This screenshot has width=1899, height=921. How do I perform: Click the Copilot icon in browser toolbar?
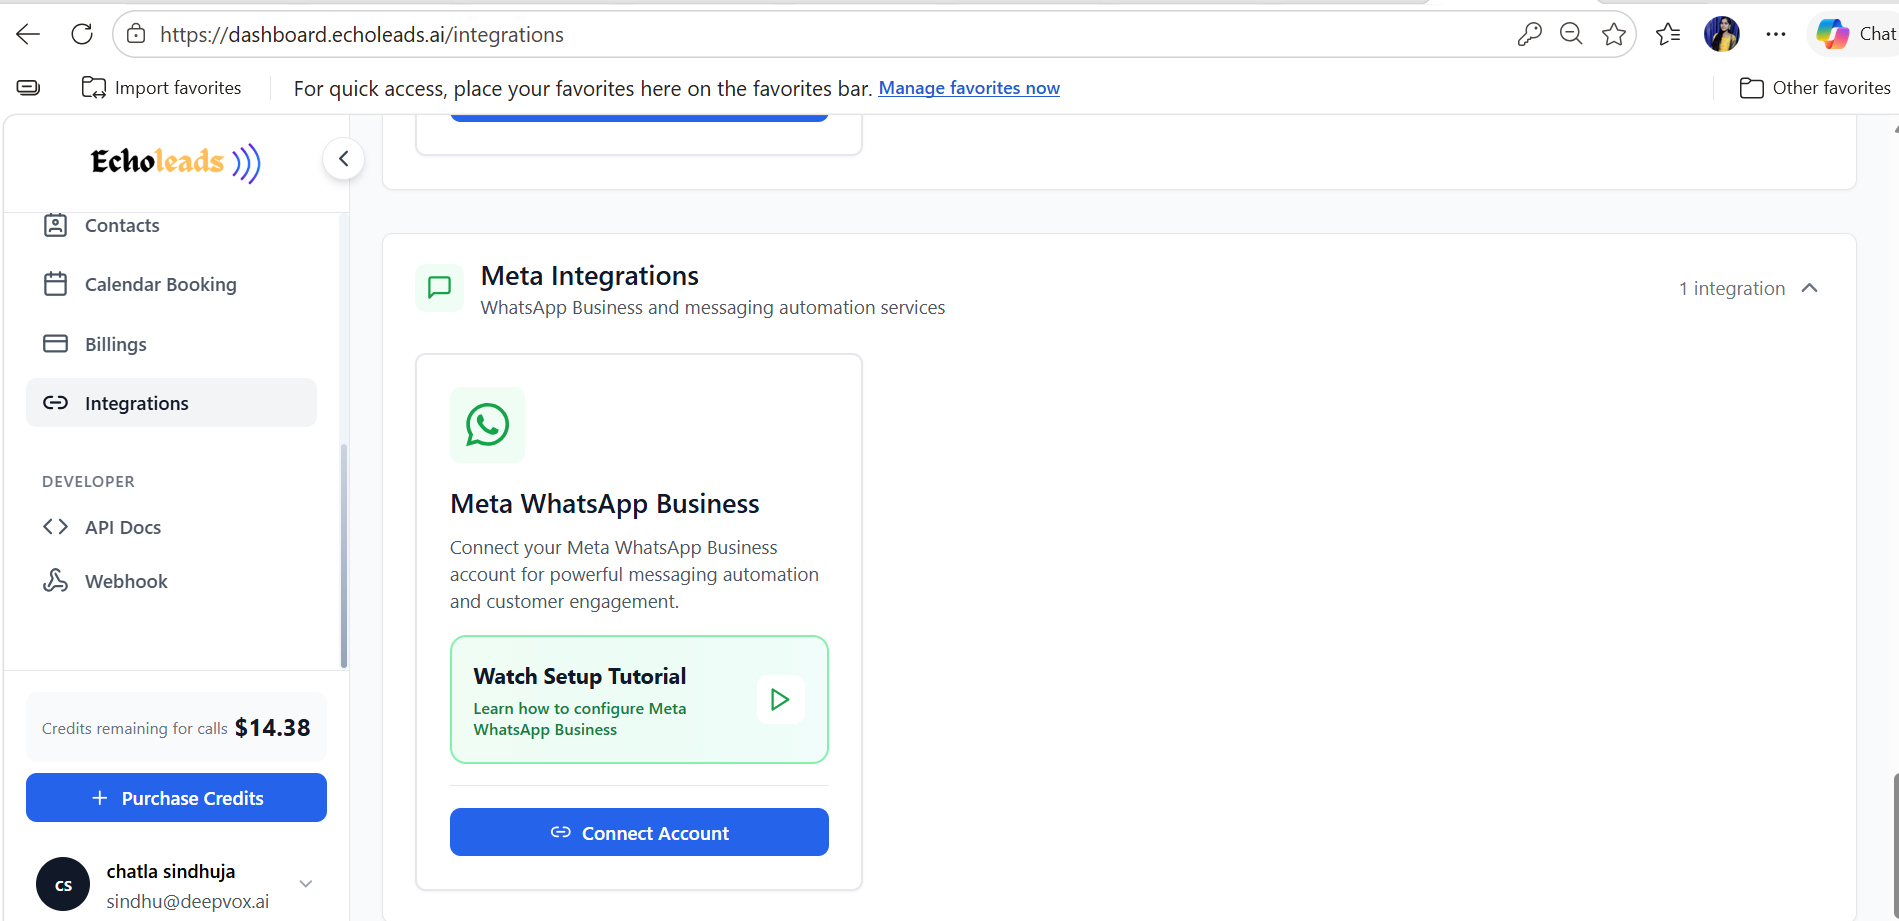[x=1833, y=33]
